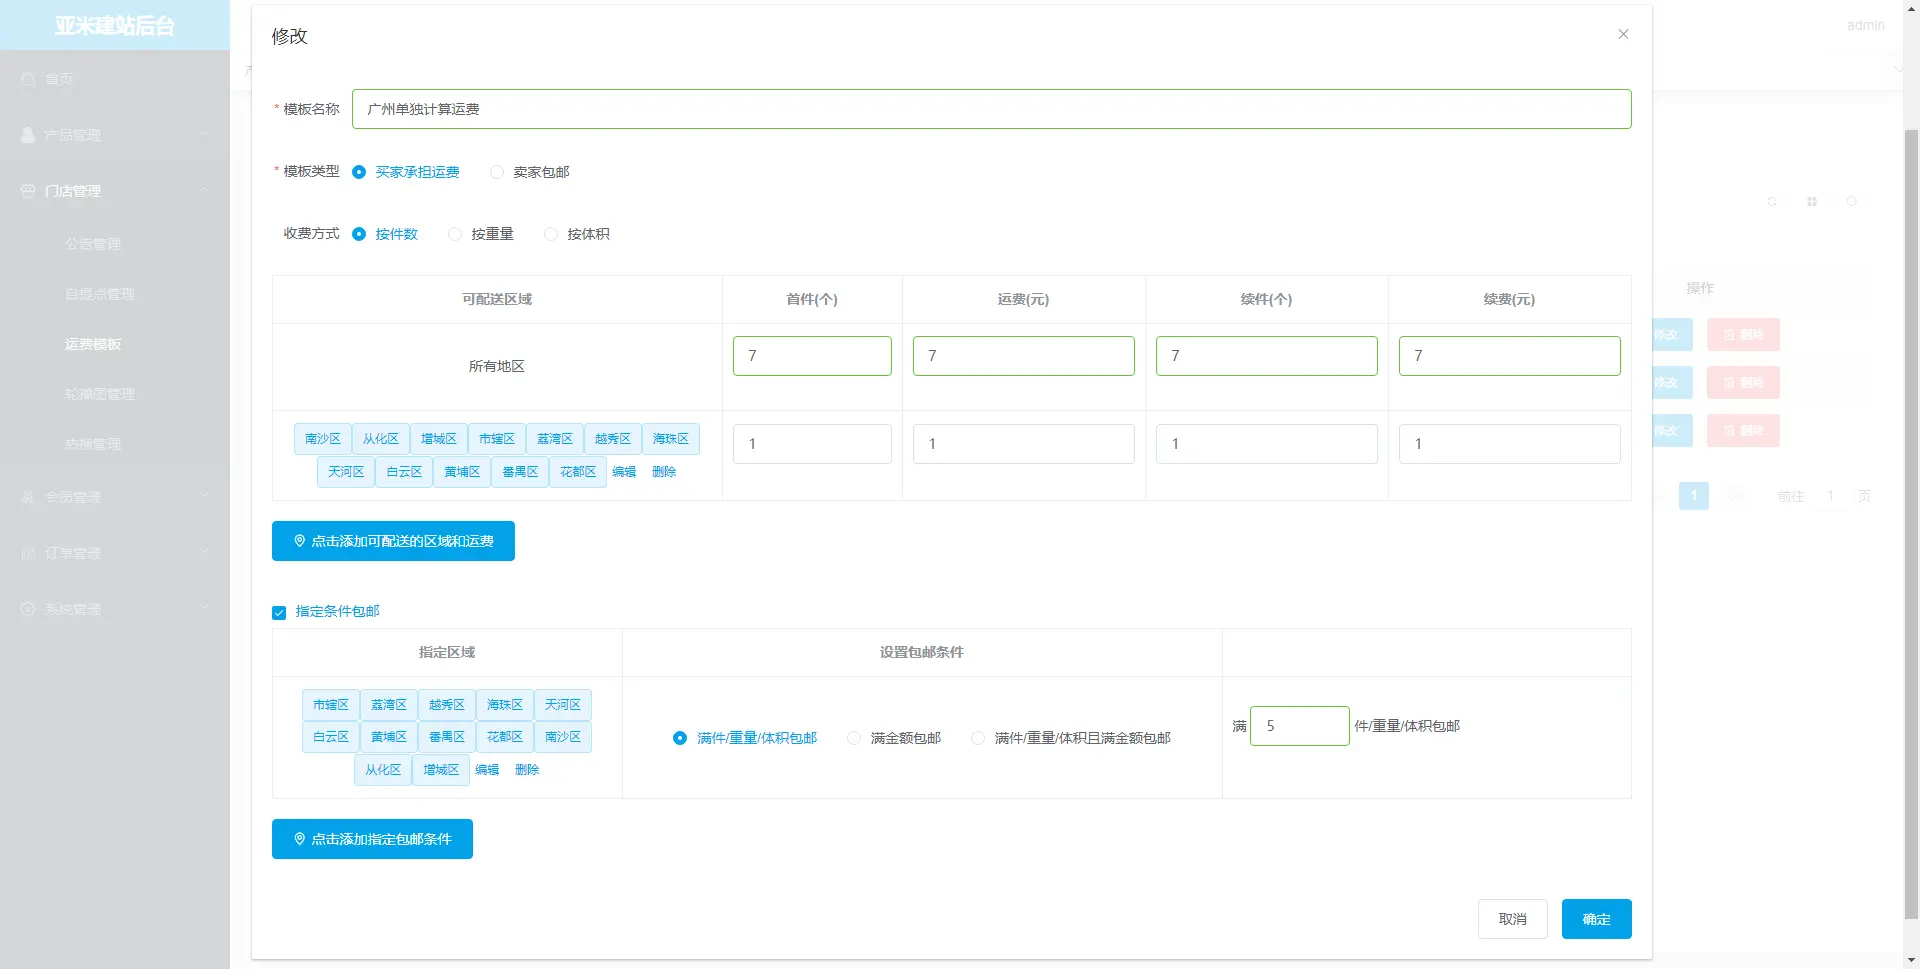Click the 满 quantity input showing 5
The image size is (1920, 969).
(1300, 726)
